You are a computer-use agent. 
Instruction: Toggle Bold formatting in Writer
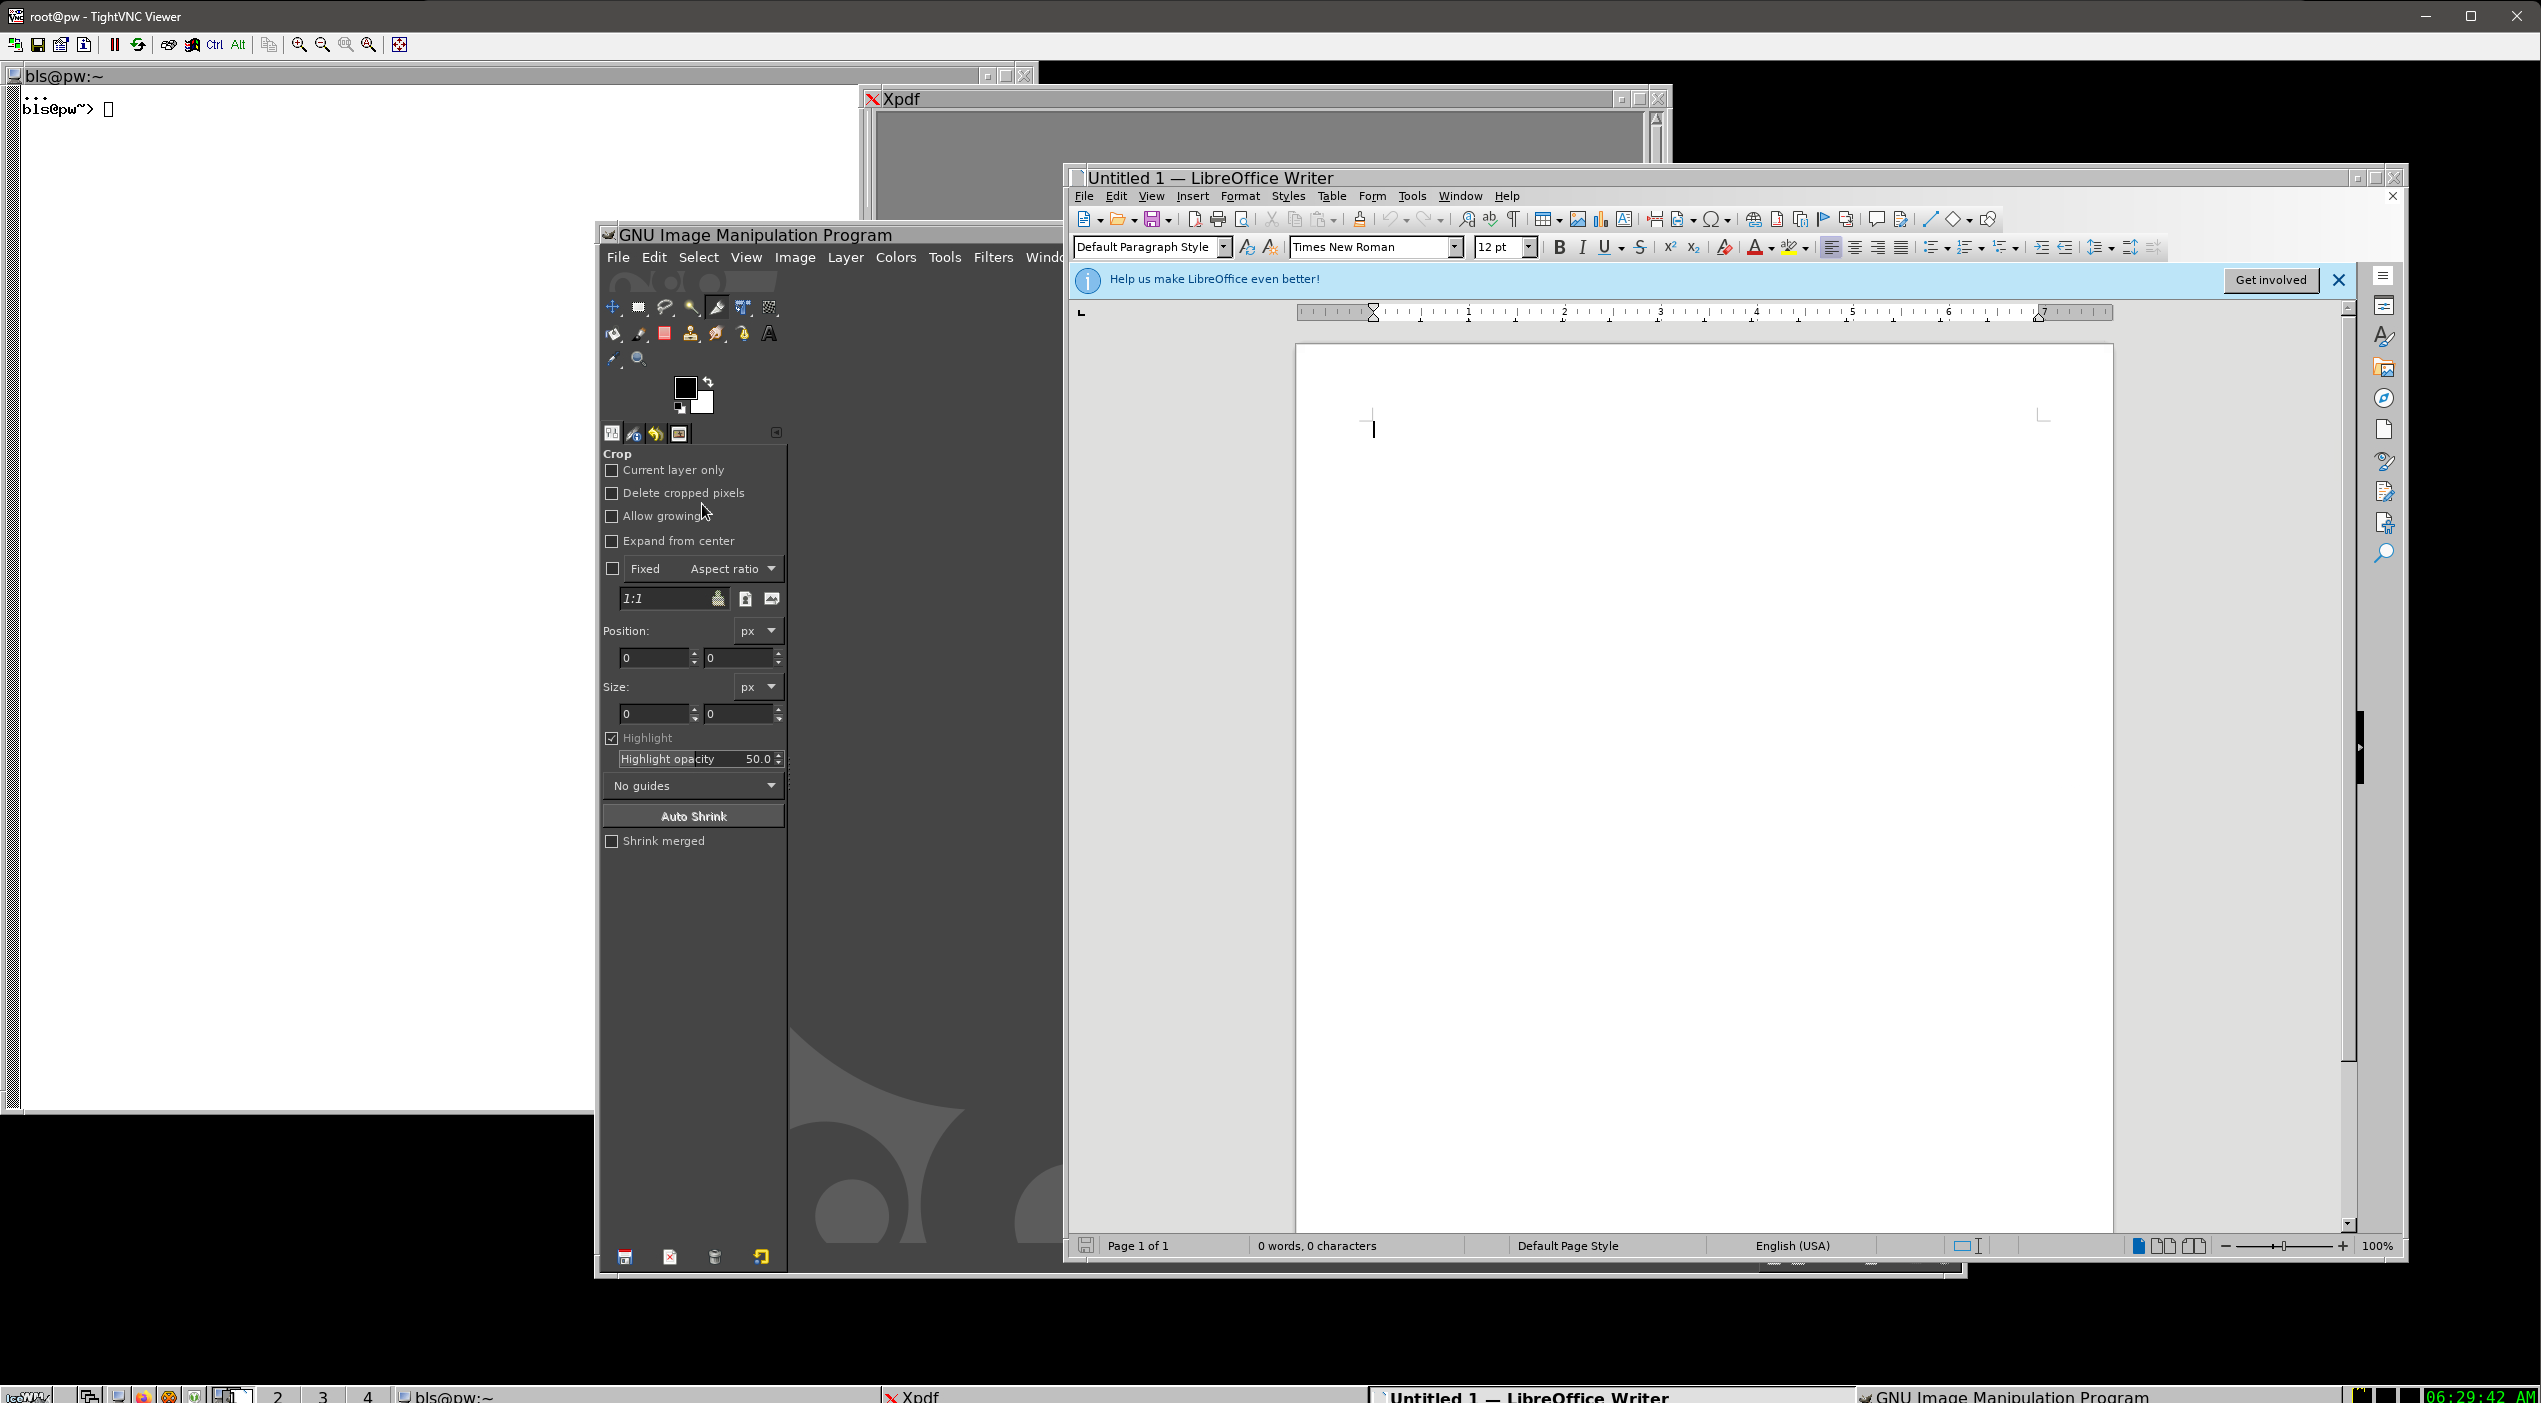pyautogui.click(x=1559, y=247)
